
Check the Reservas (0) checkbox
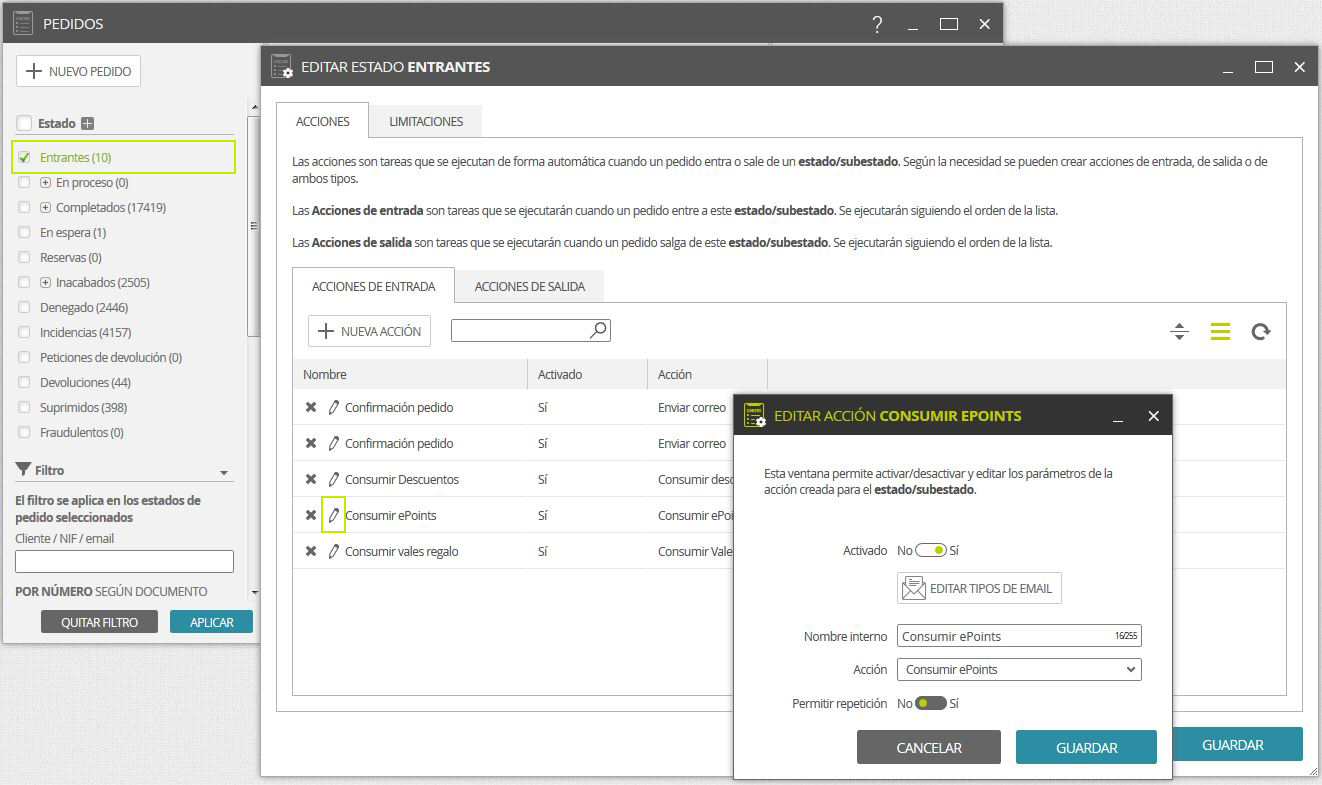point(24,257)
